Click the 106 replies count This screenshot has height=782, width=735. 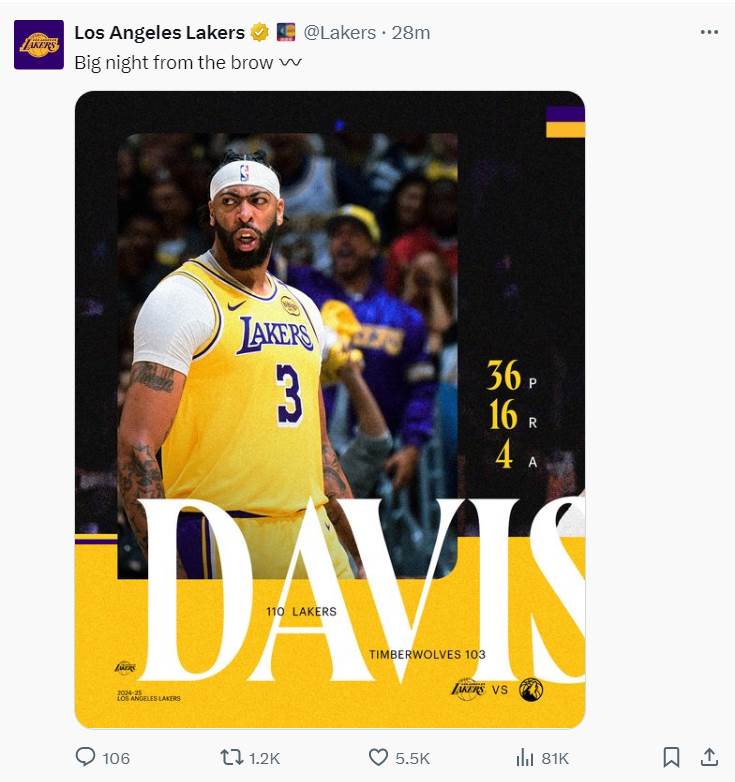point(116,759)
